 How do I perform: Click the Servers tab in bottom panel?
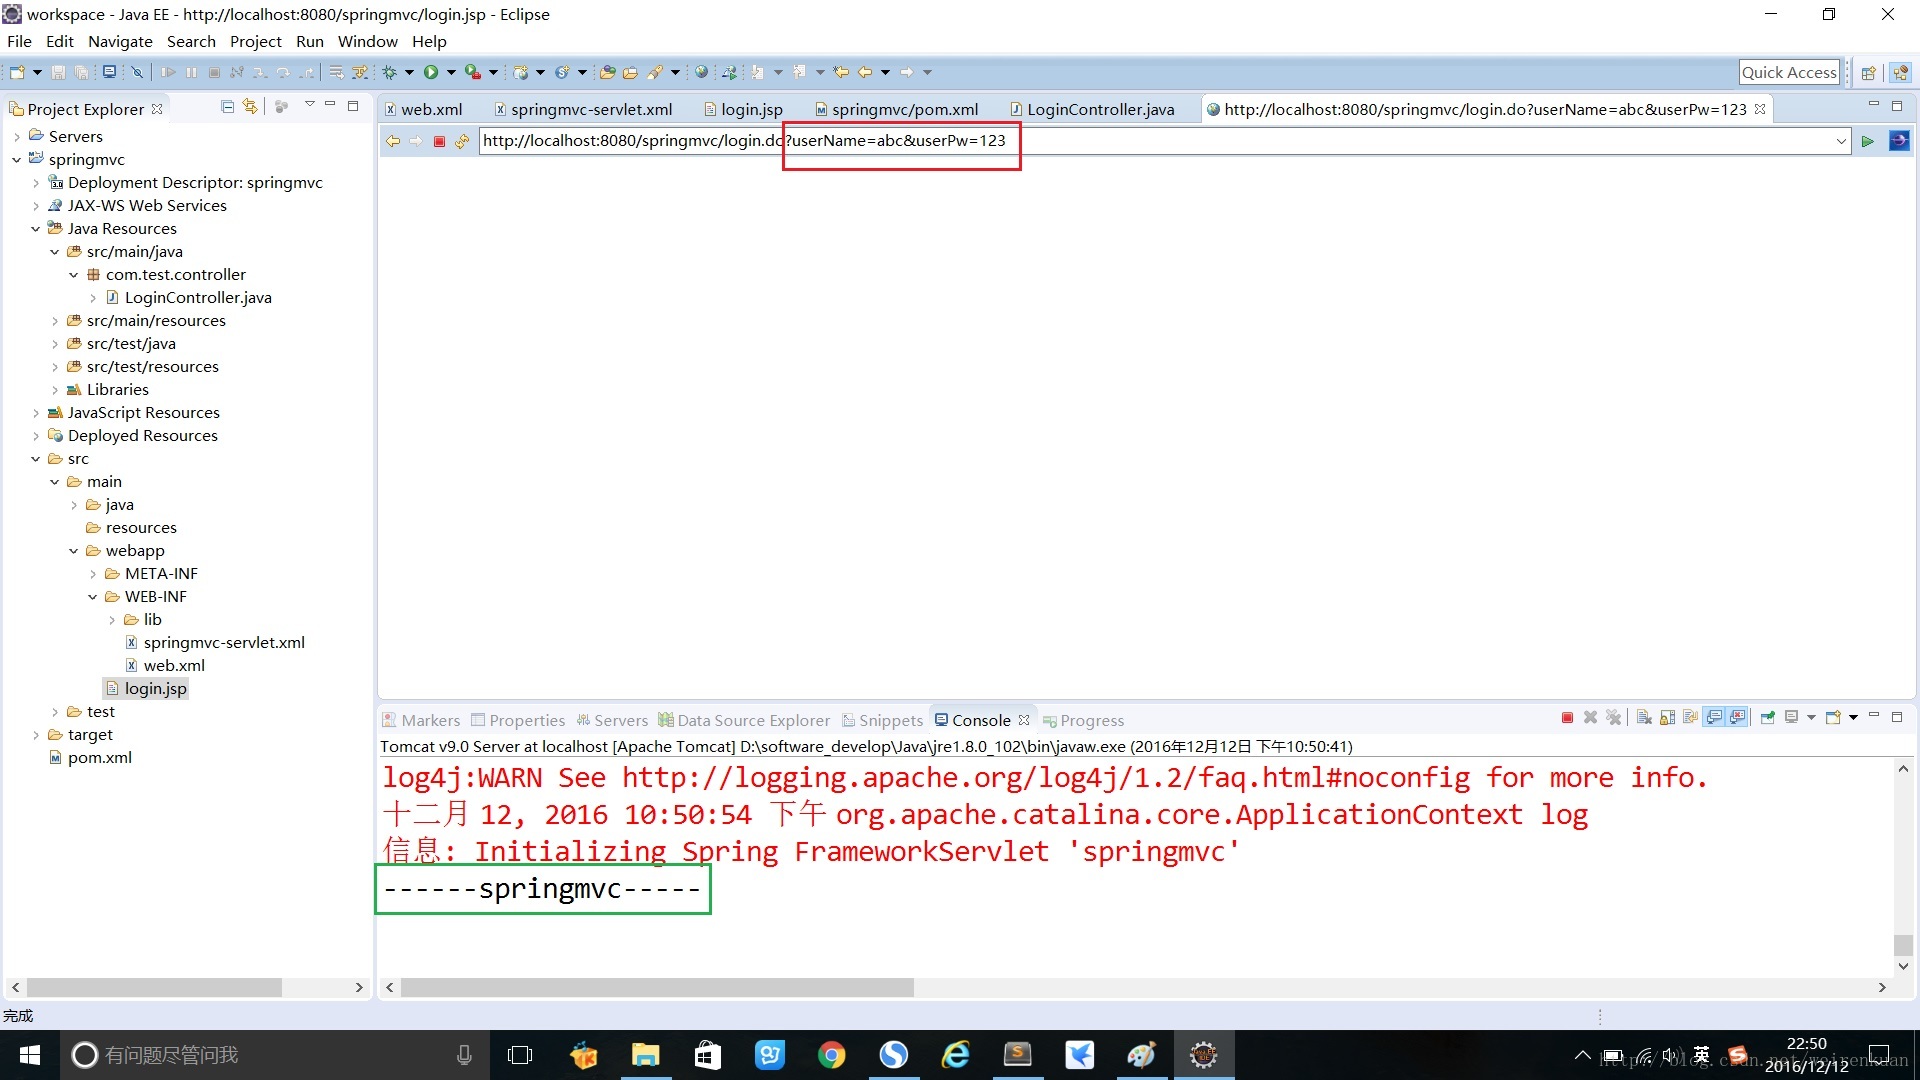[x=620, y=719]
